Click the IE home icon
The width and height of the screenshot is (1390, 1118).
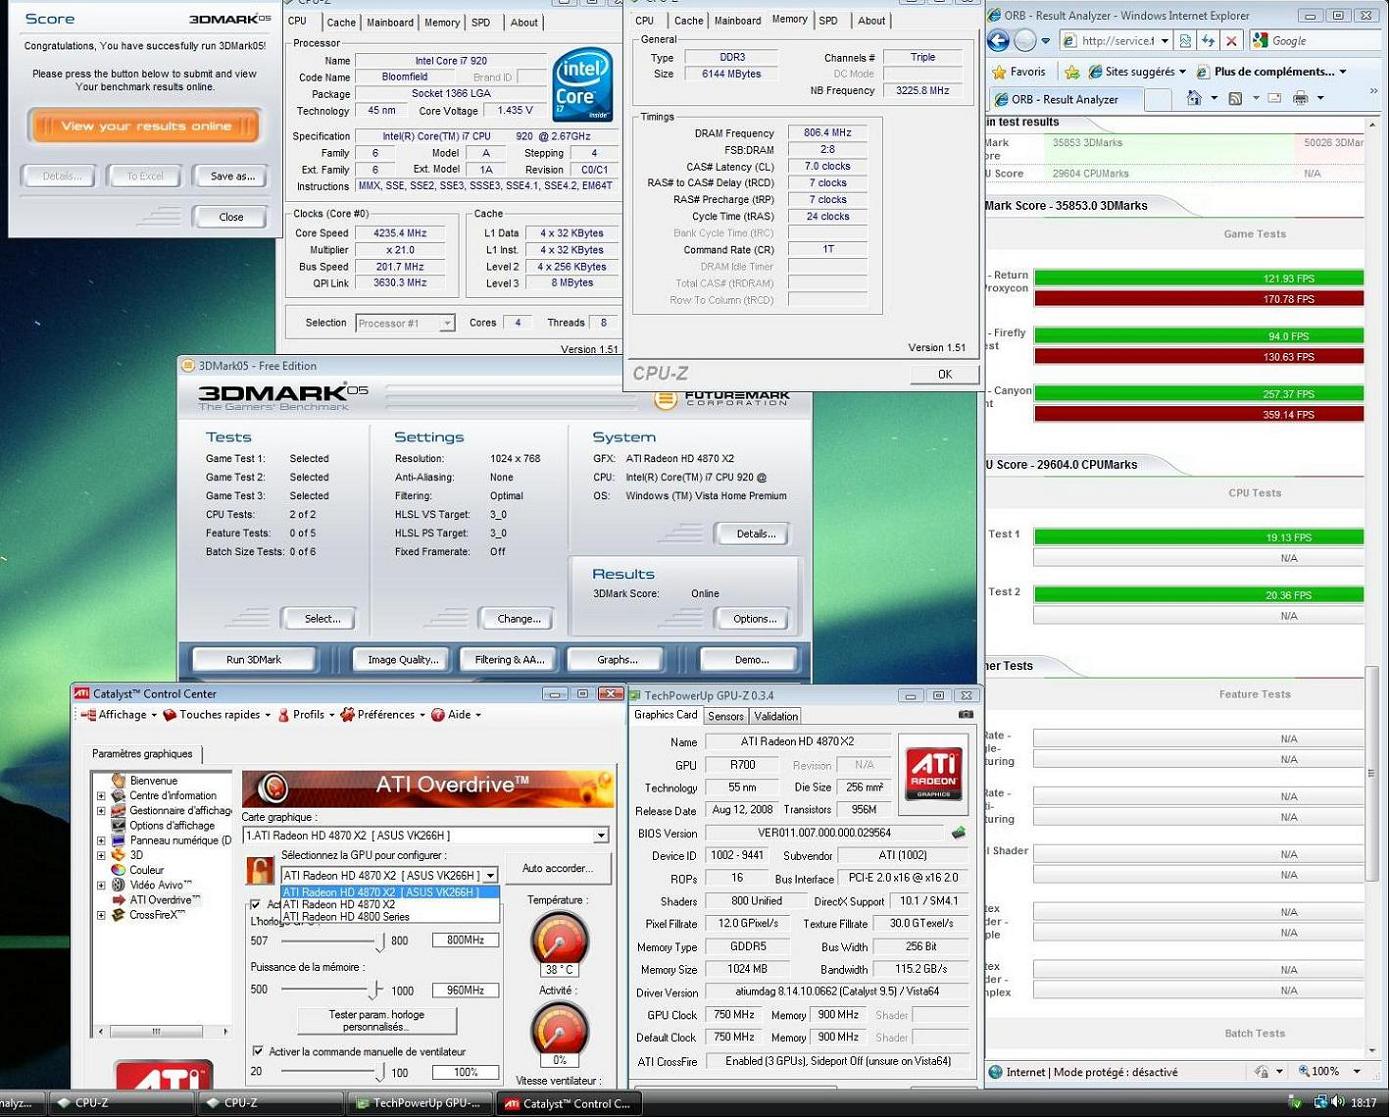[x=1194, y=98]
